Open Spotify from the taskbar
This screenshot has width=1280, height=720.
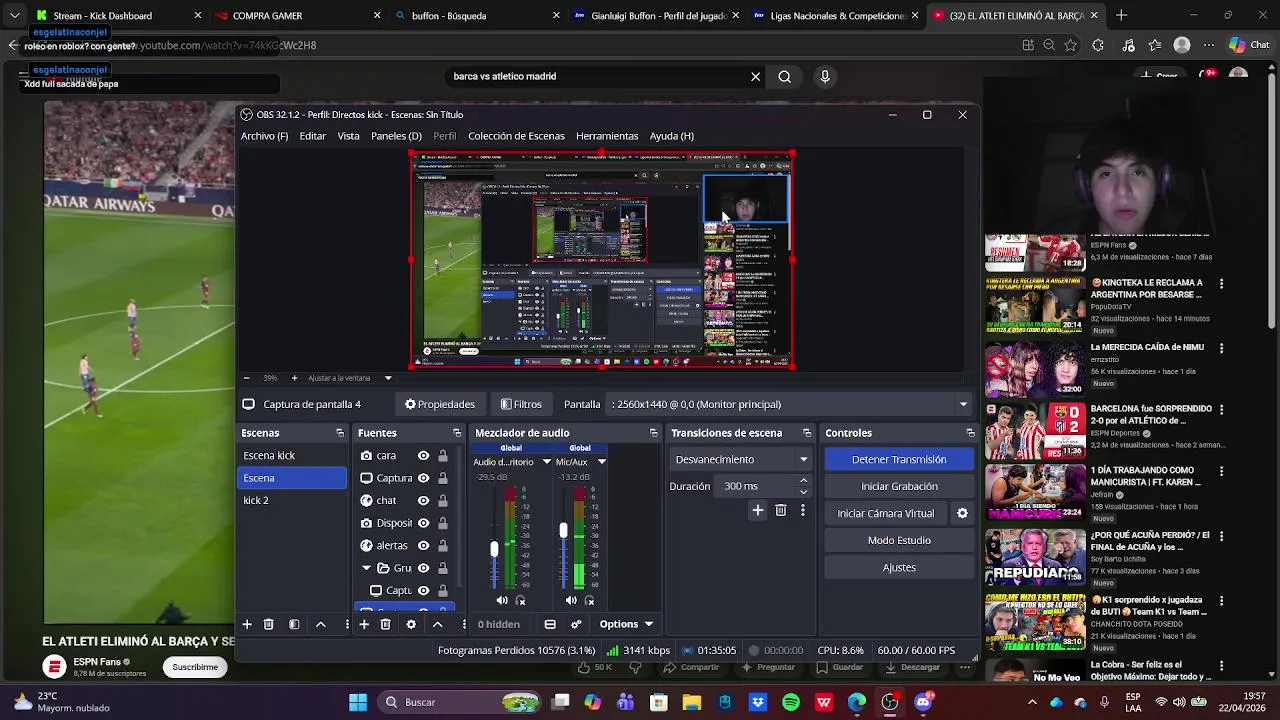coord(791,702)
